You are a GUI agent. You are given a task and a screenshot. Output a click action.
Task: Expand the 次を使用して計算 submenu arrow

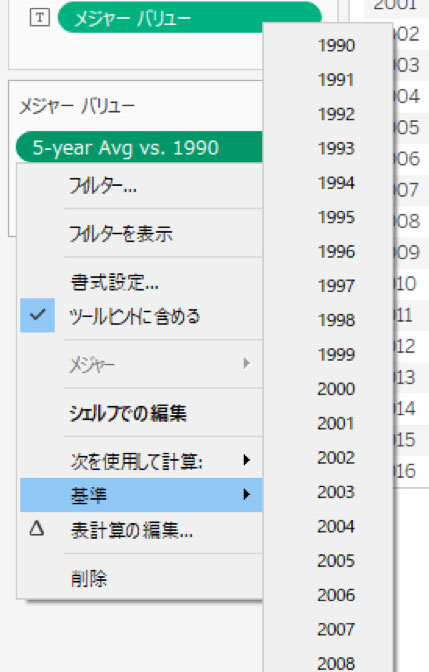click(246, 460)
